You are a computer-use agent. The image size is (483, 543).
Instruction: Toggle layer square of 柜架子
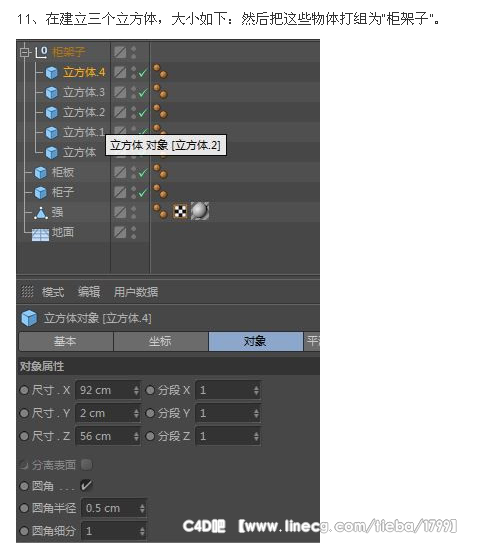120,52
